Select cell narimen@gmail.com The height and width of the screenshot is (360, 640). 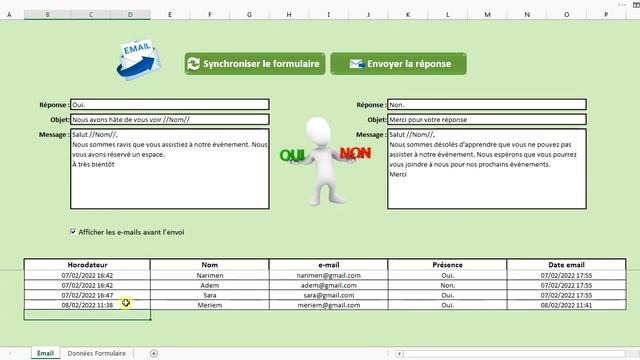click(x=329, y=275)
